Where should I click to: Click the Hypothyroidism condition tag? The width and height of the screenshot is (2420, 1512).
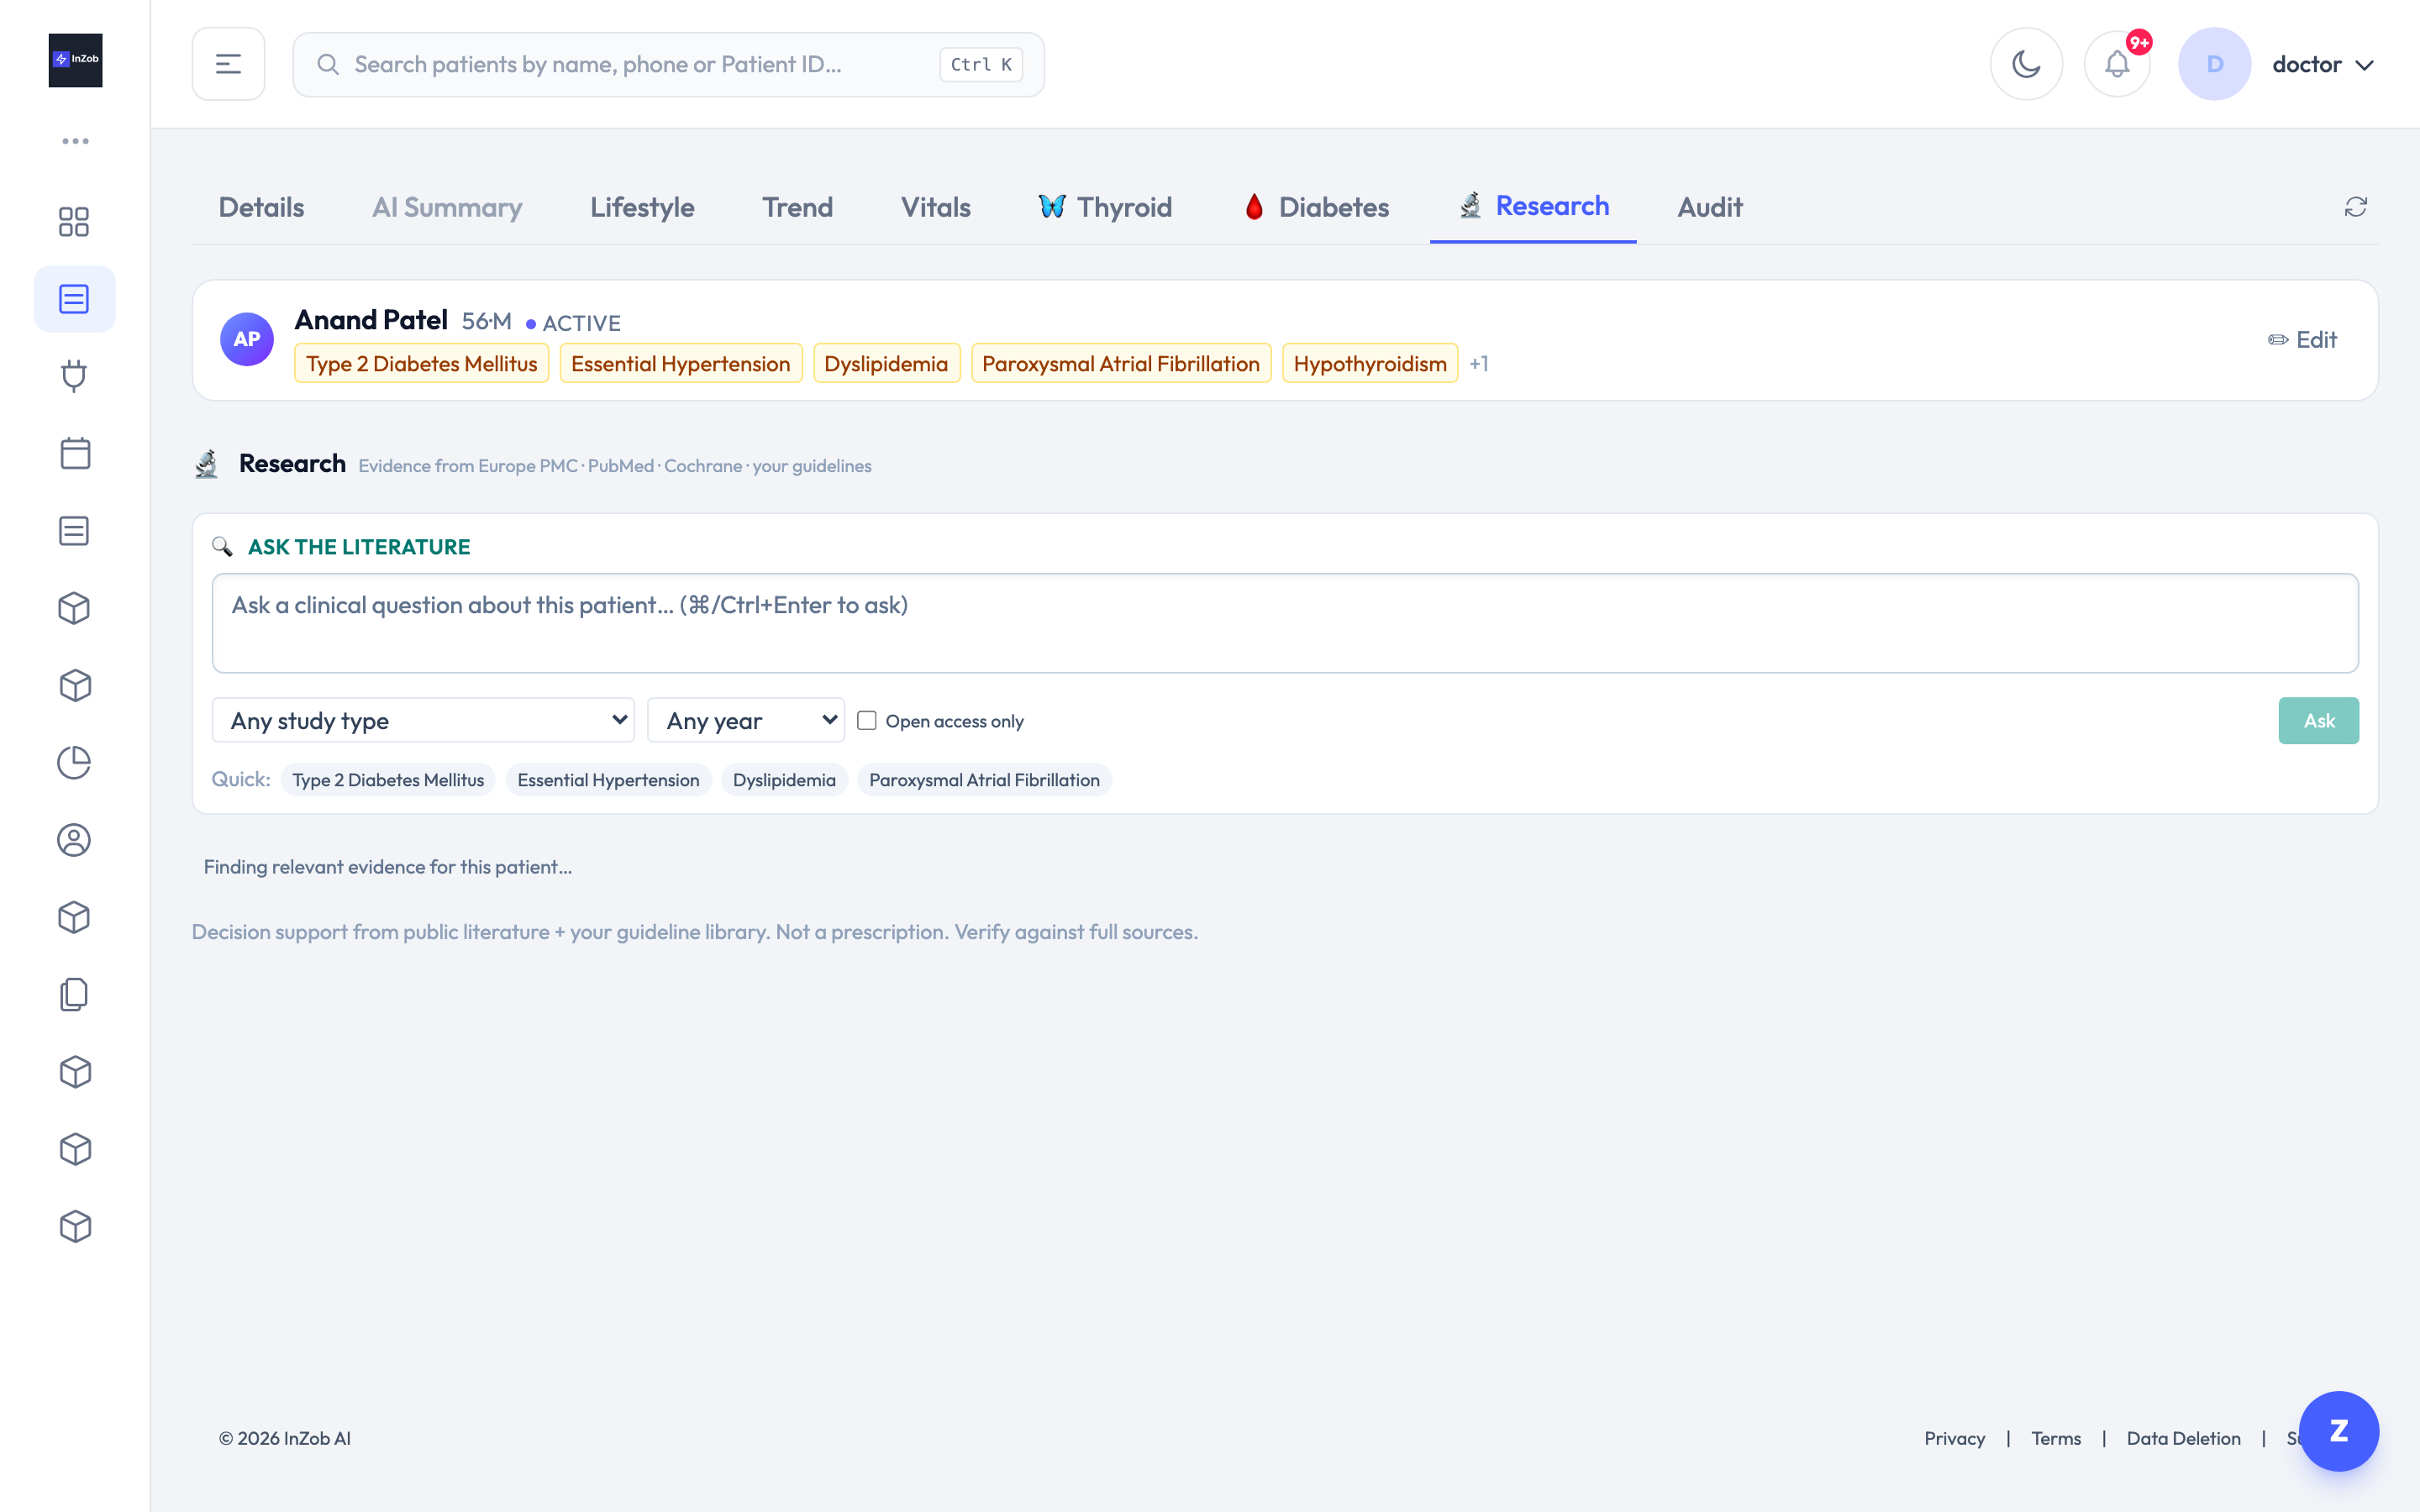(x=1370, y=363)
